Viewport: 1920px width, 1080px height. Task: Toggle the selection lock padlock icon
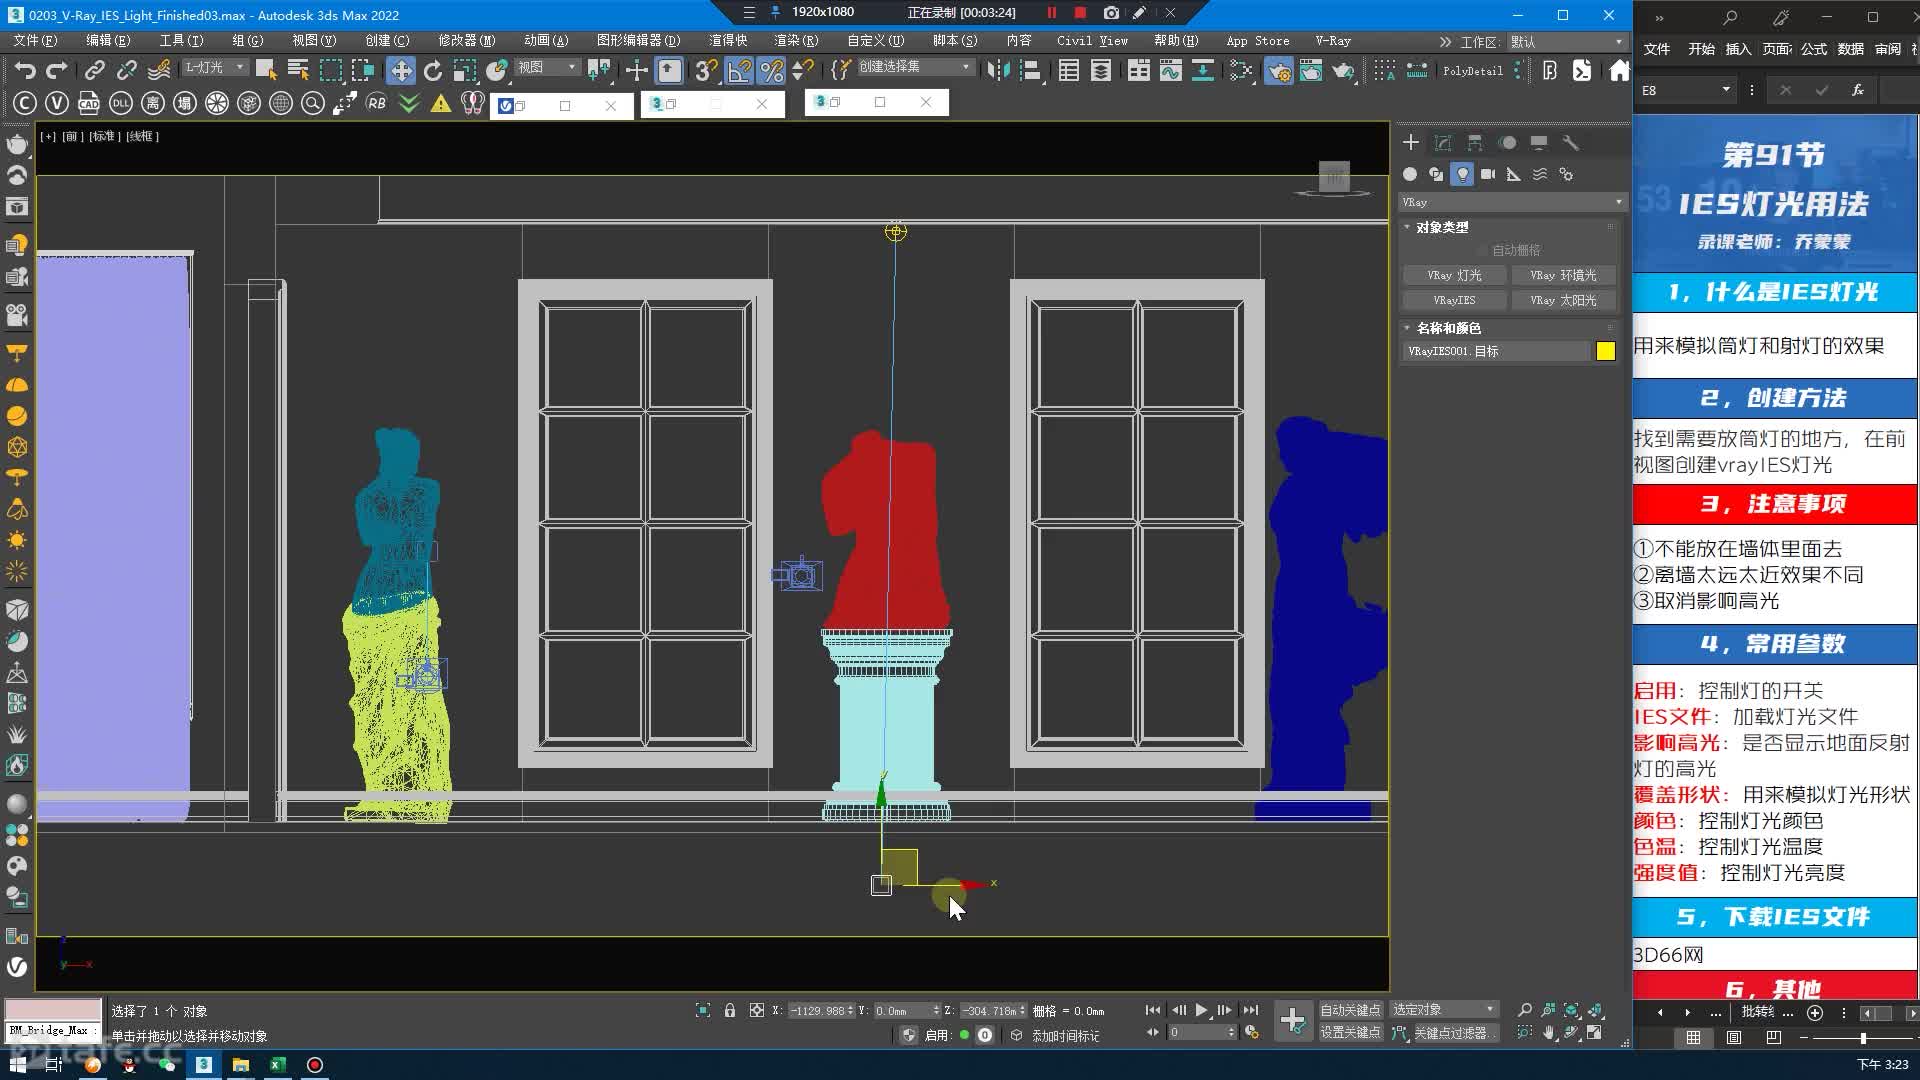coord(730,1011)
